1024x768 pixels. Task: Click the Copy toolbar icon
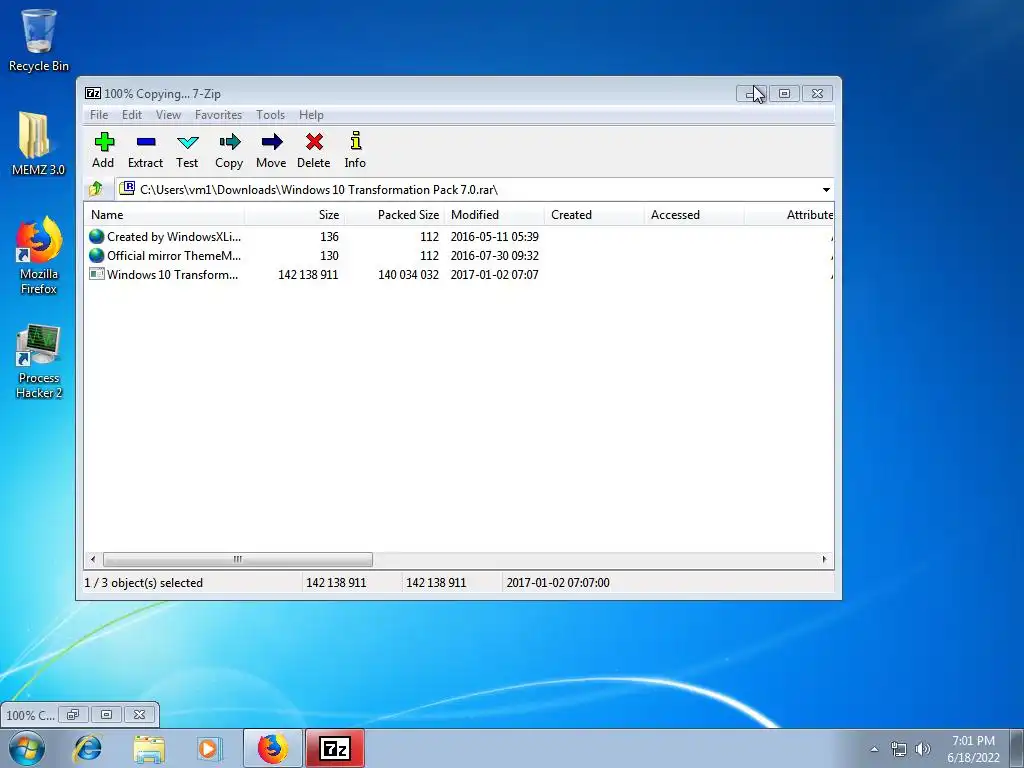pos(229,150)
